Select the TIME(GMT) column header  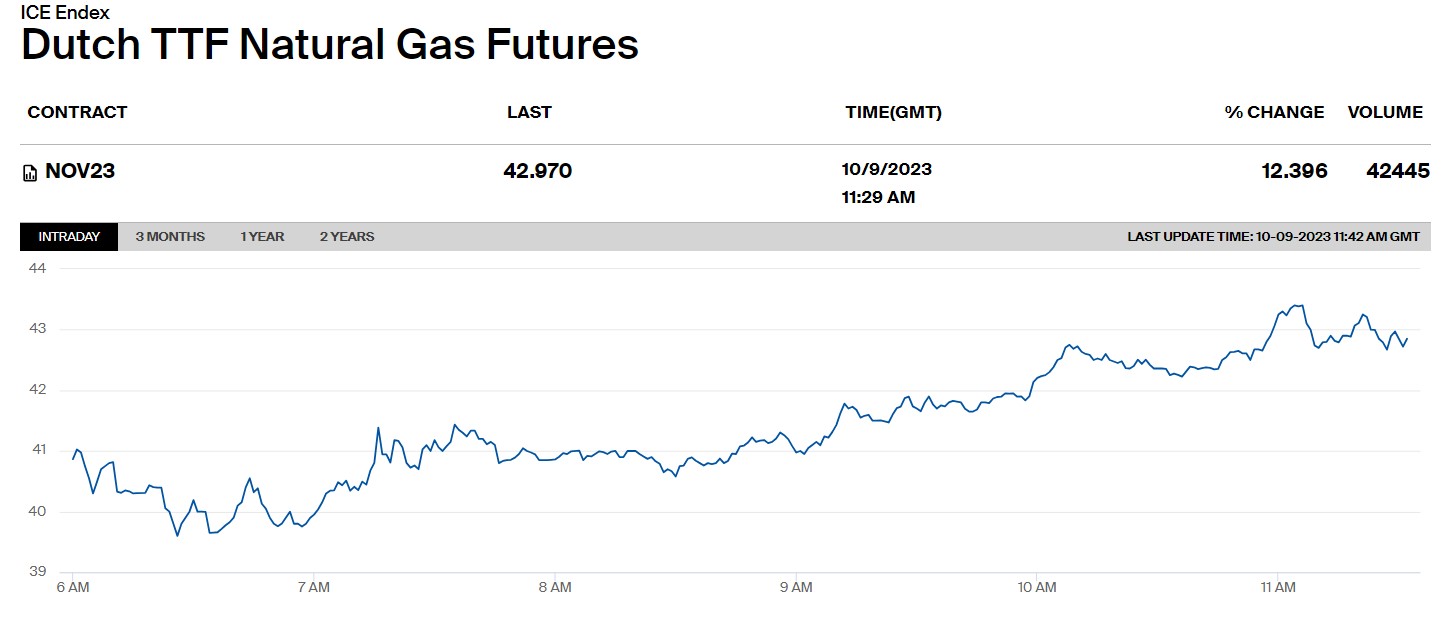click(893, 112)
